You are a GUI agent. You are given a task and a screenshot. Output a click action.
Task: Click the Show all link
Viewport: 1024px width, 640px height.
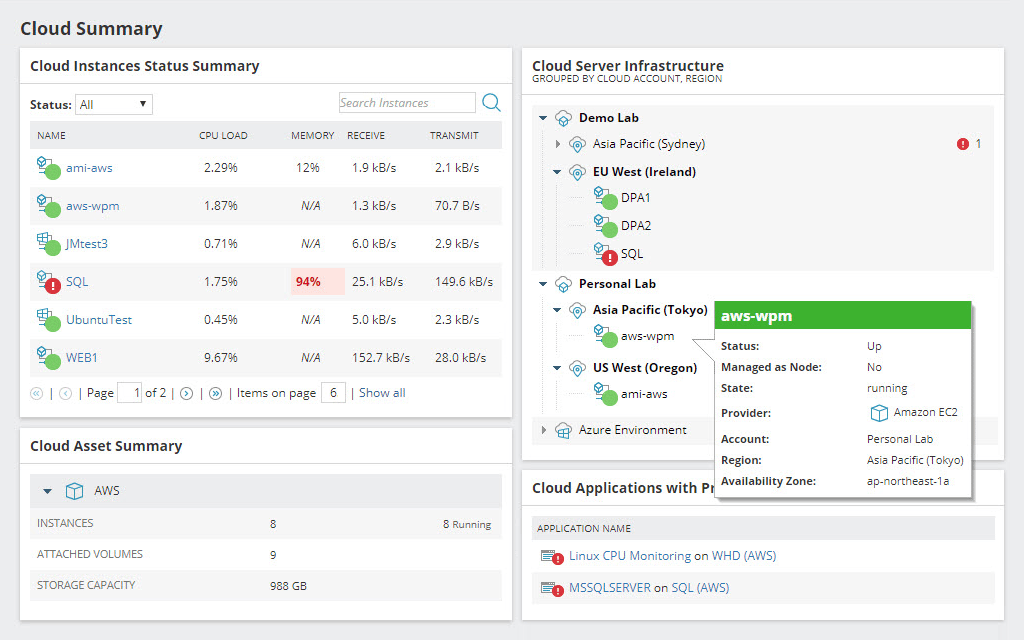point(381,392)
